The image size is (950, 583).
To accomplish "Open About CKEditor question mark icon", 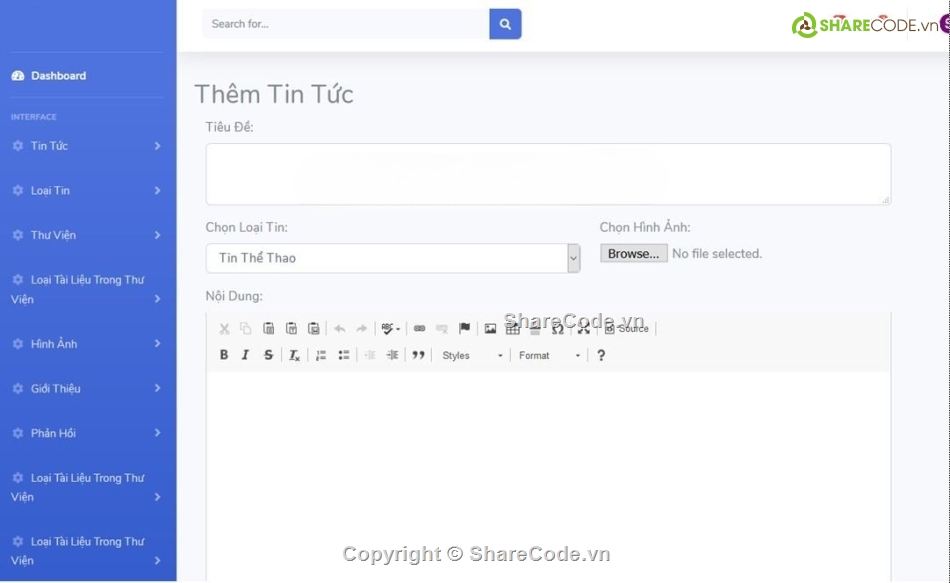I will click(x=601, y=355).
